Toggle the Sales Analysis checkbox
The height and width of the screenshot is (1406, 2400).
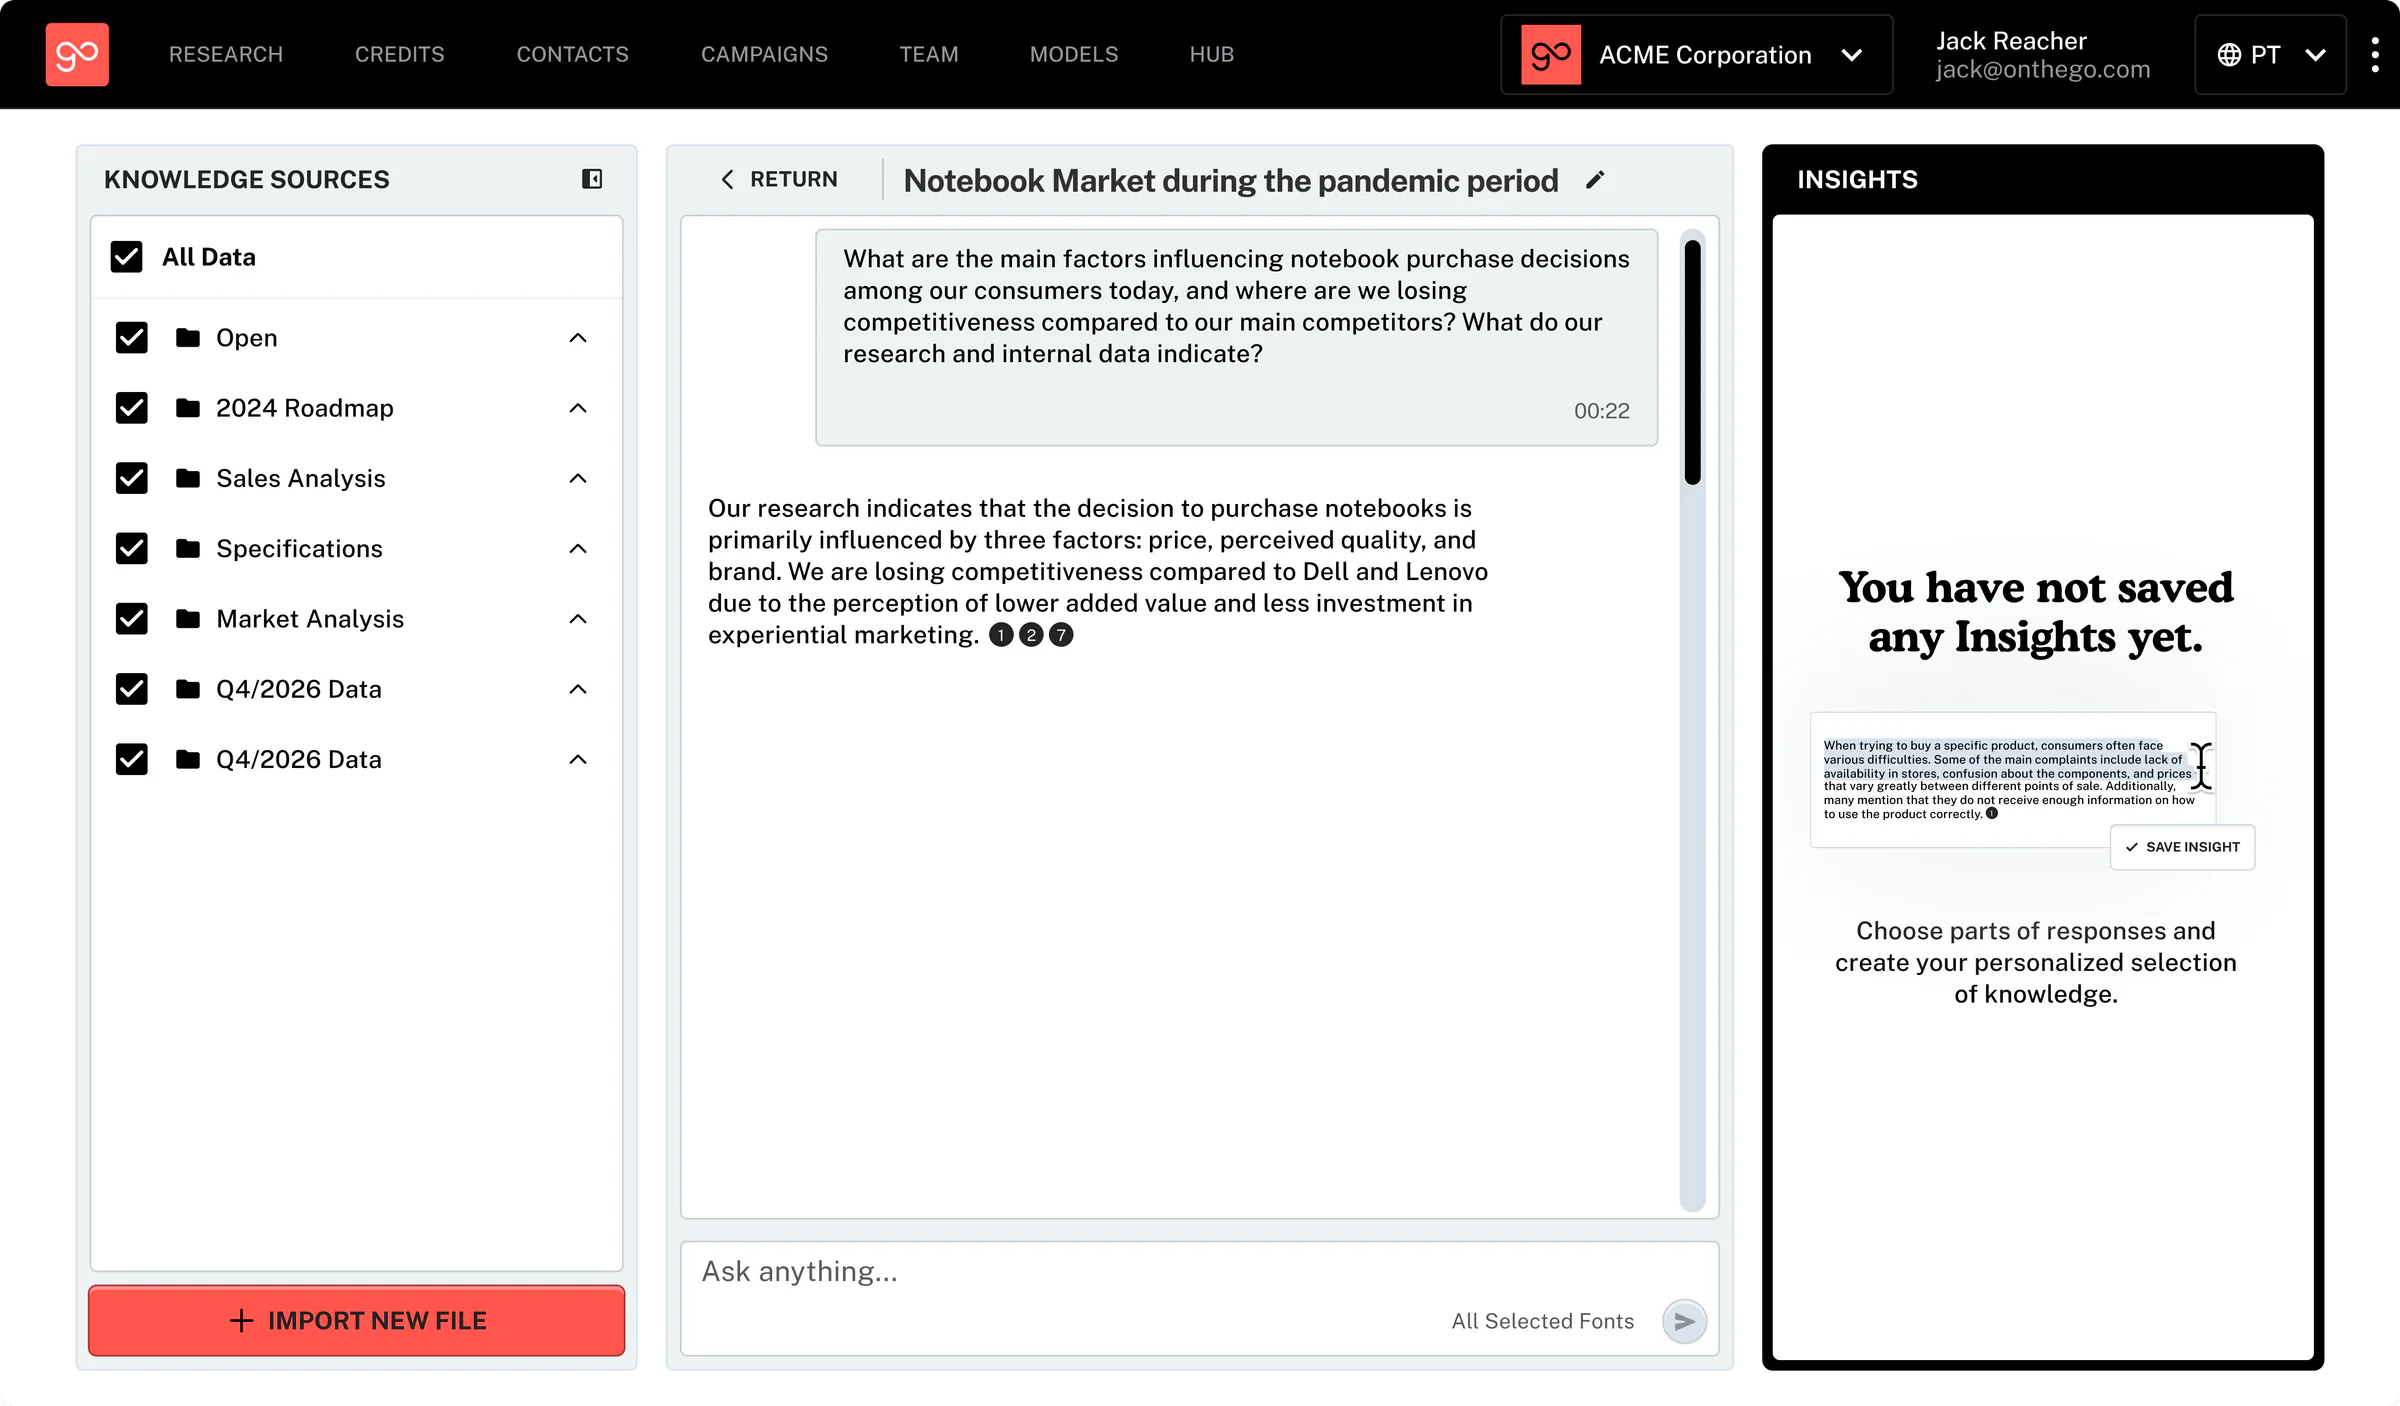[x=131, y=478]
